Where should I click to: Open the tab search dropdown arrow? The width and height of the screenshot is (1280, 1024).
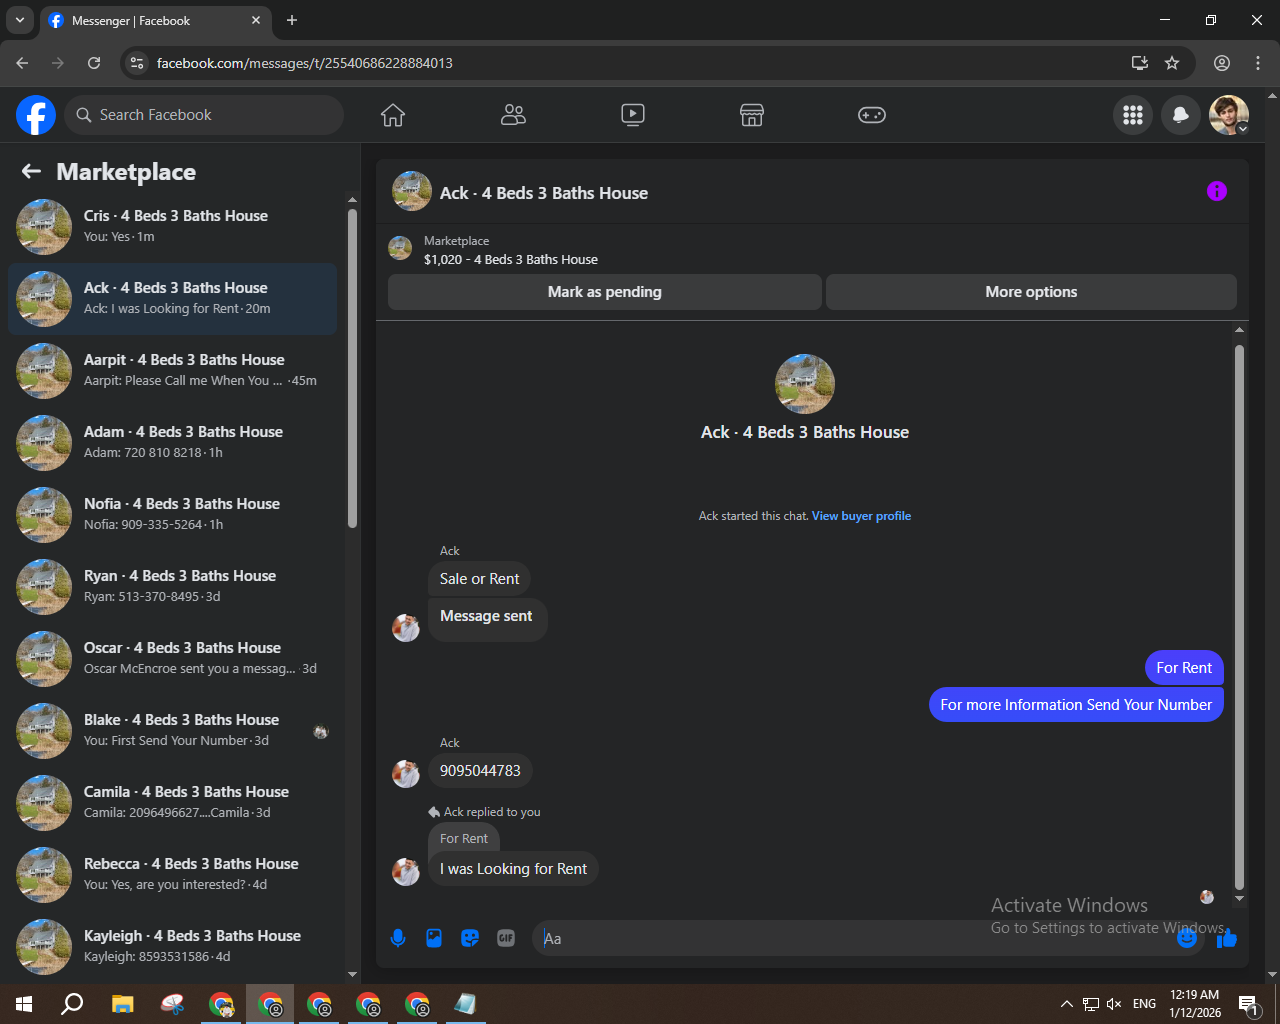[19, 20]
